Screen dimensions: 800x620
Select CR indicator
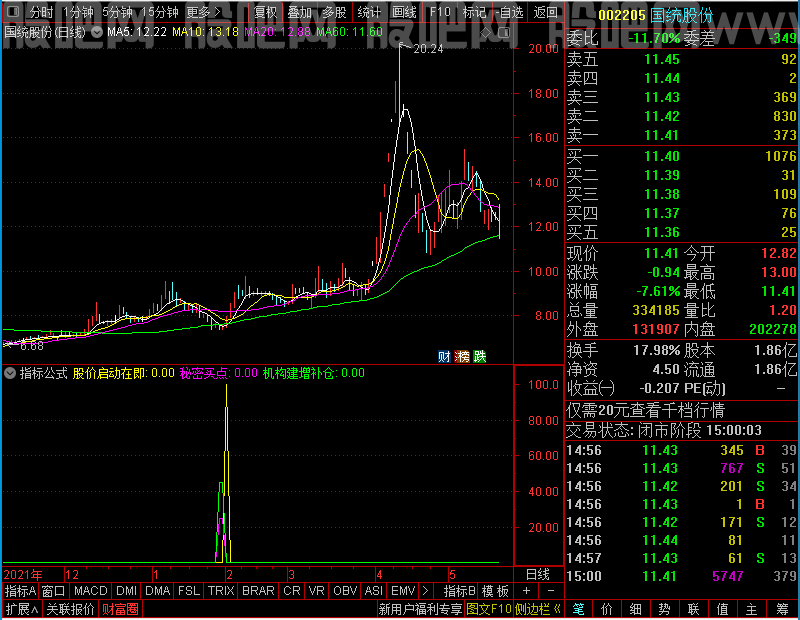coord(292,591)
